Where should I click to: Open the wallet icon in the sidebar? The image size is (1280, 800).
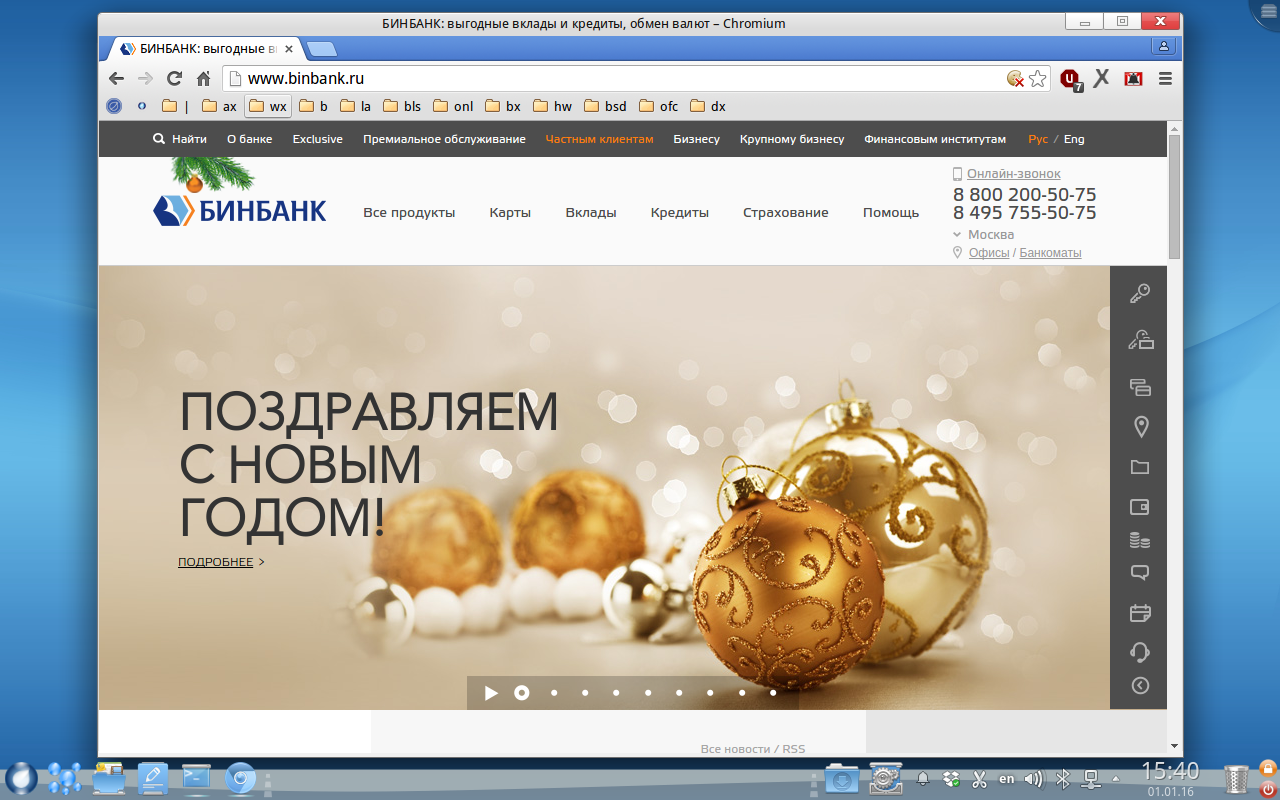point(1140,507)
